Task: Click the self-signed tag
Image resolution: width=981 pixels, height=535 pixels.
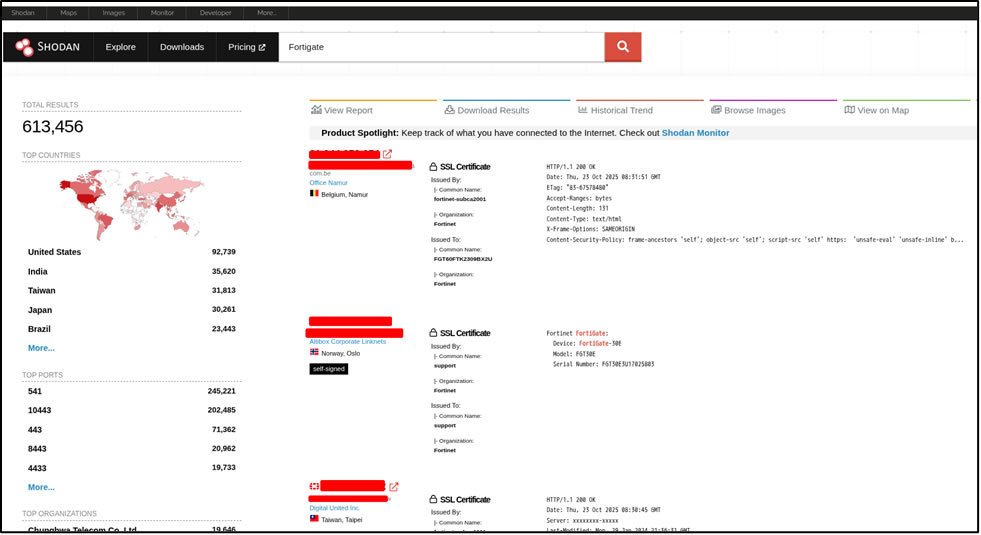Action: click(x=328, y=369)
